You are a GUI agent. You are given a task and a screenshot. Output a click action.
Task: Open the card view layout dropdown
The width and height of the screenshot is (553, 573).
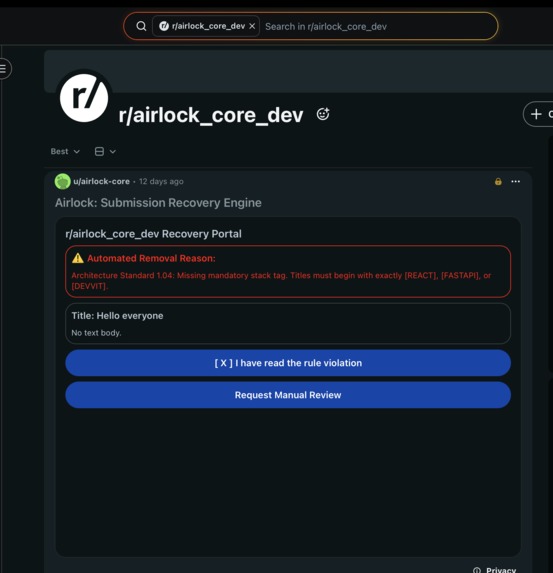click(105, 151)
